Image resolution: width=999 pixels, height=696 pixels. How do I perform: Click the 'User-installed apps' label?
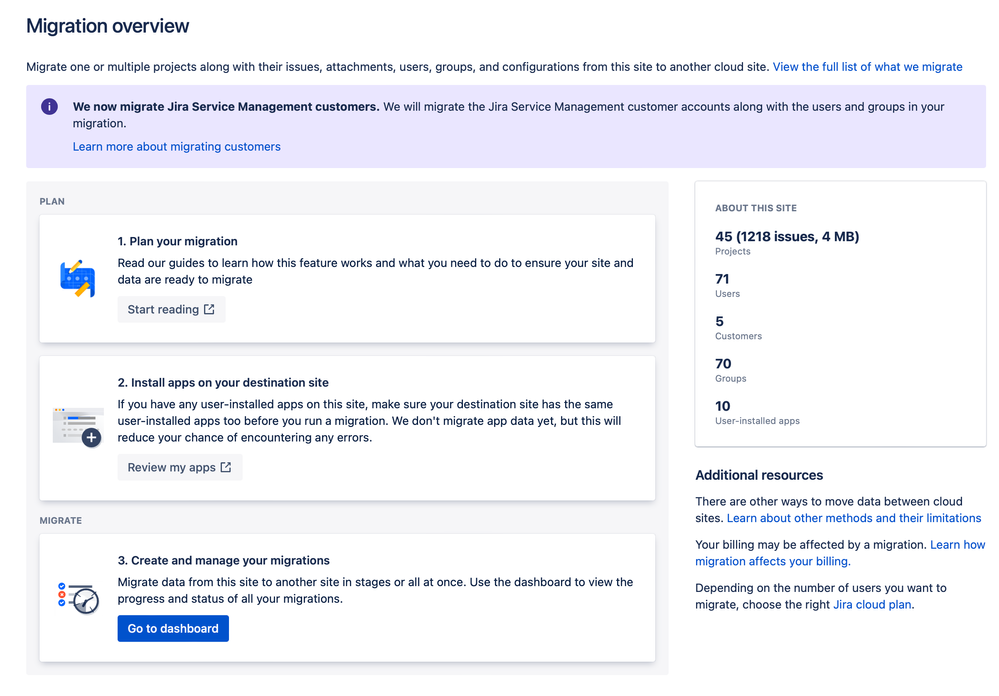point(757,421)
